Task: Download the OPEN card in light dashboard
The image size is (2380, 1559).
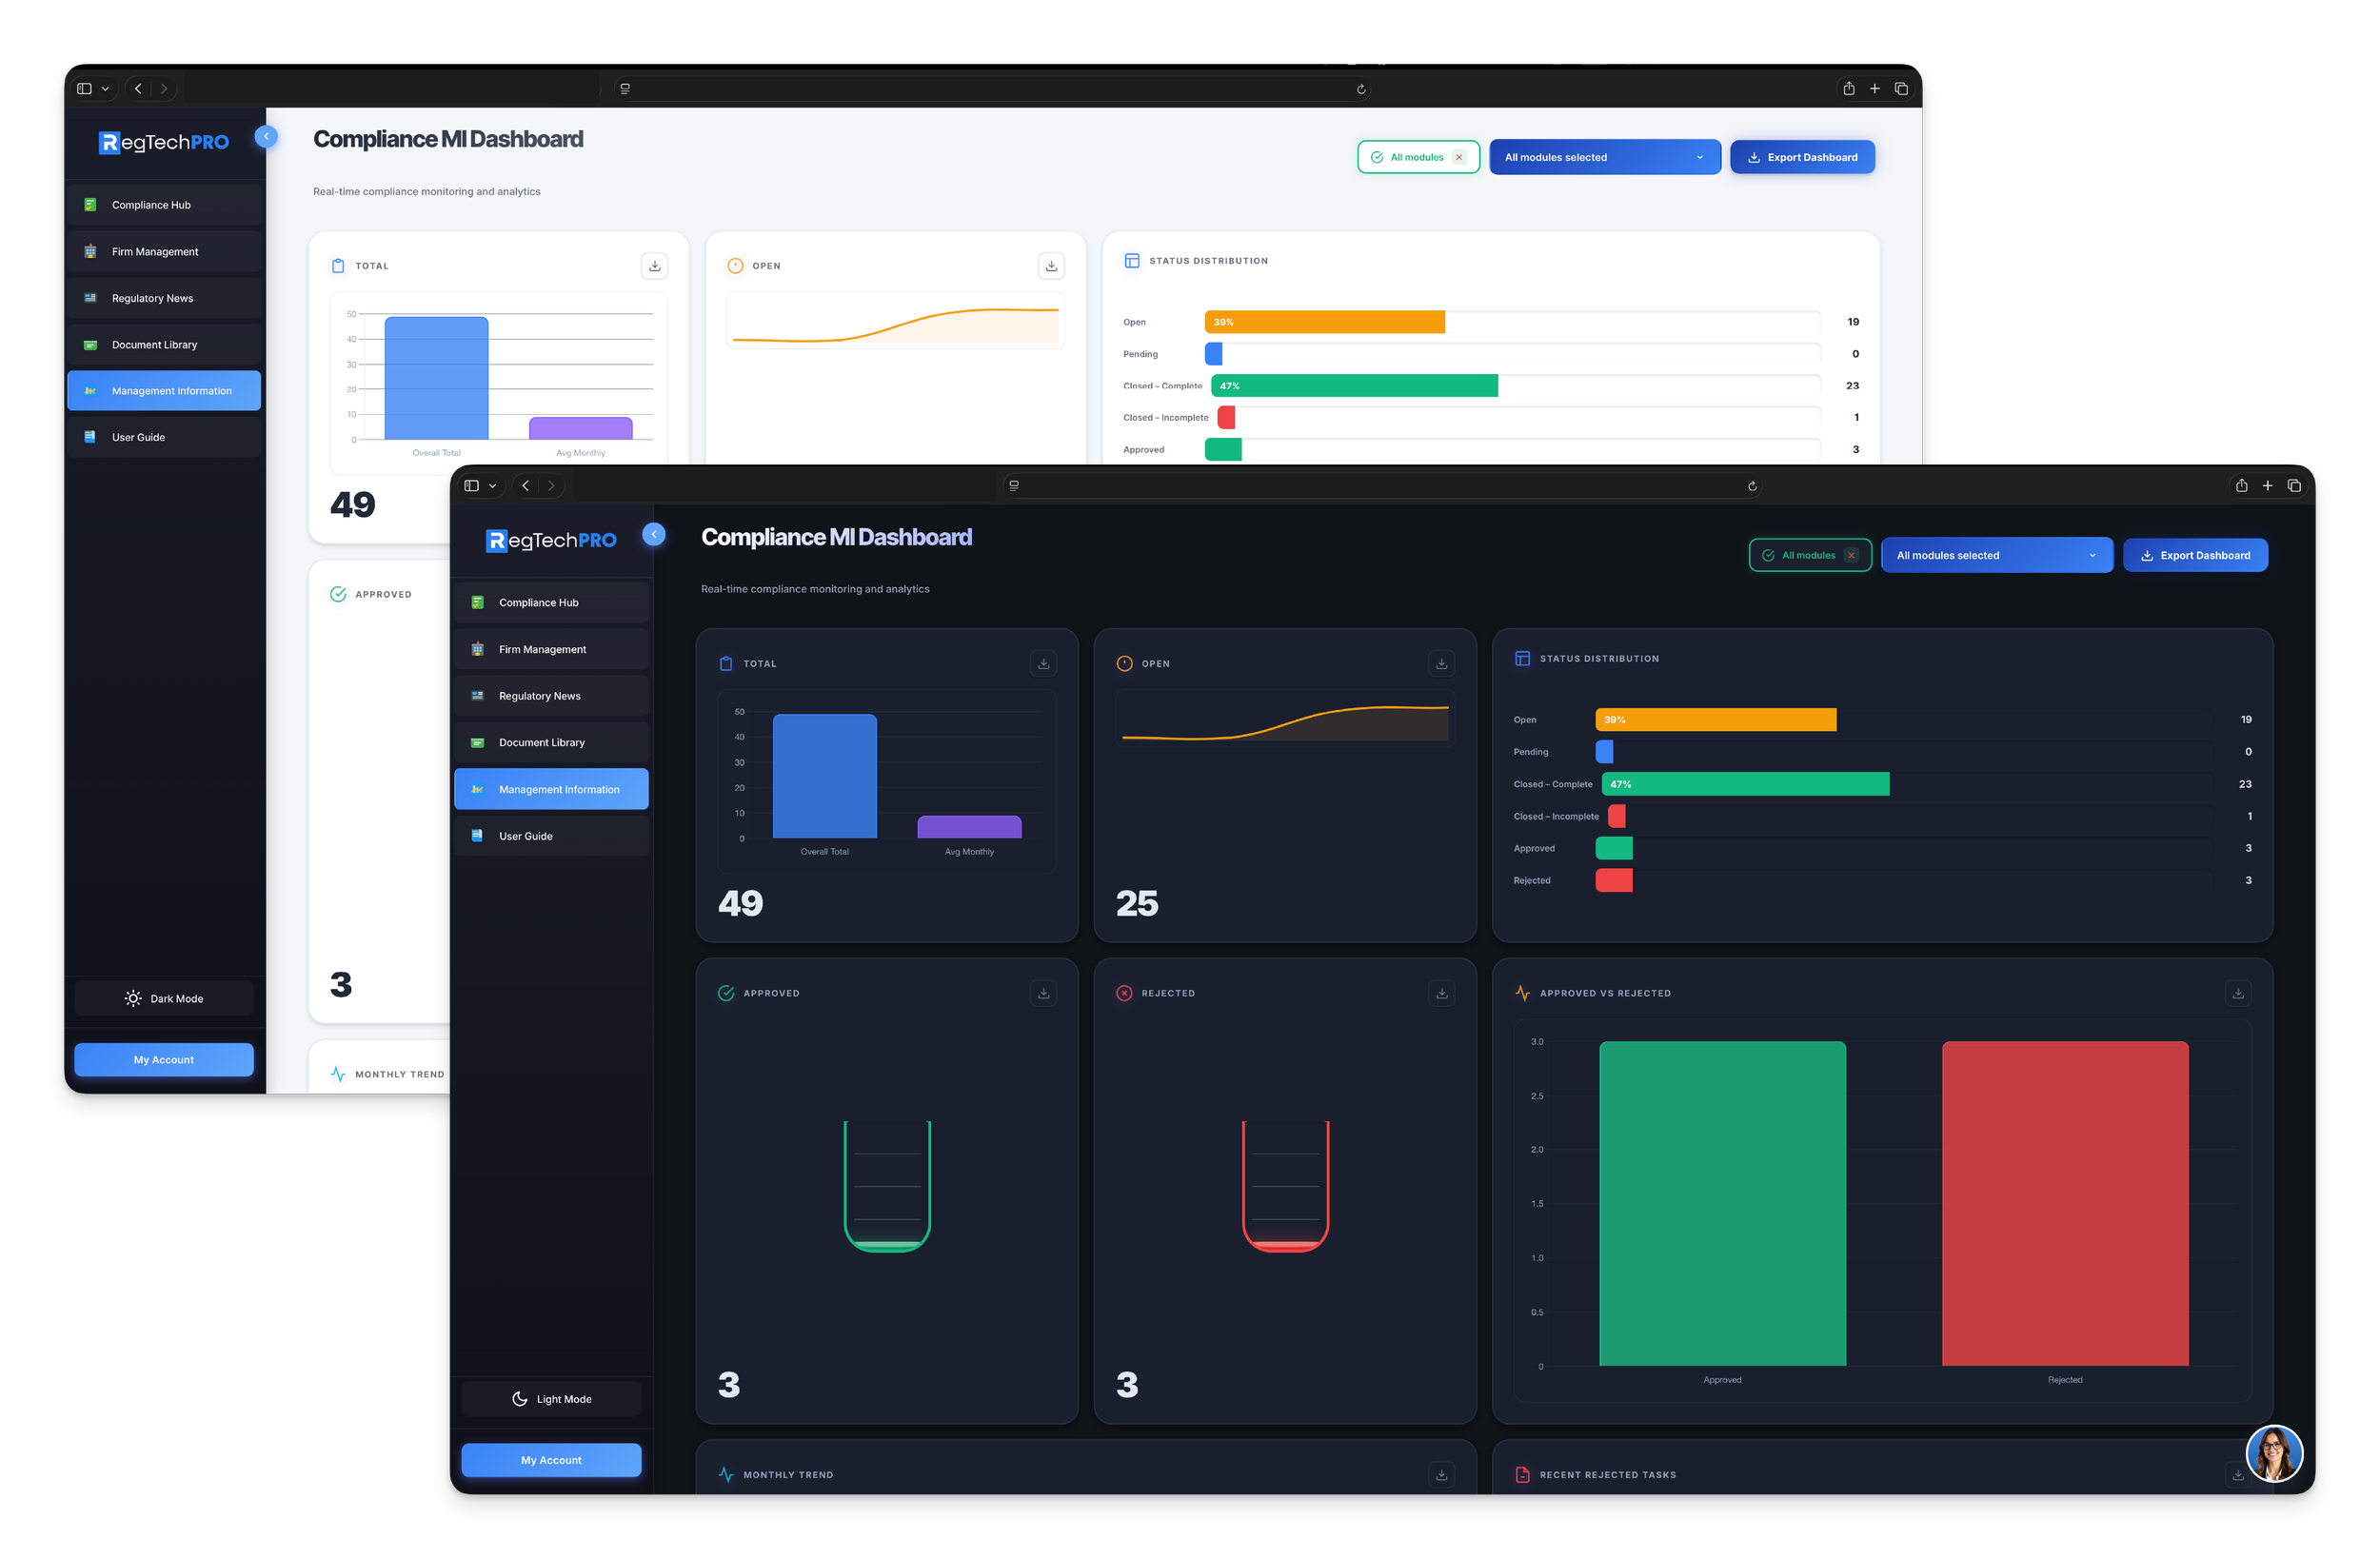Action: point(1051,266)
